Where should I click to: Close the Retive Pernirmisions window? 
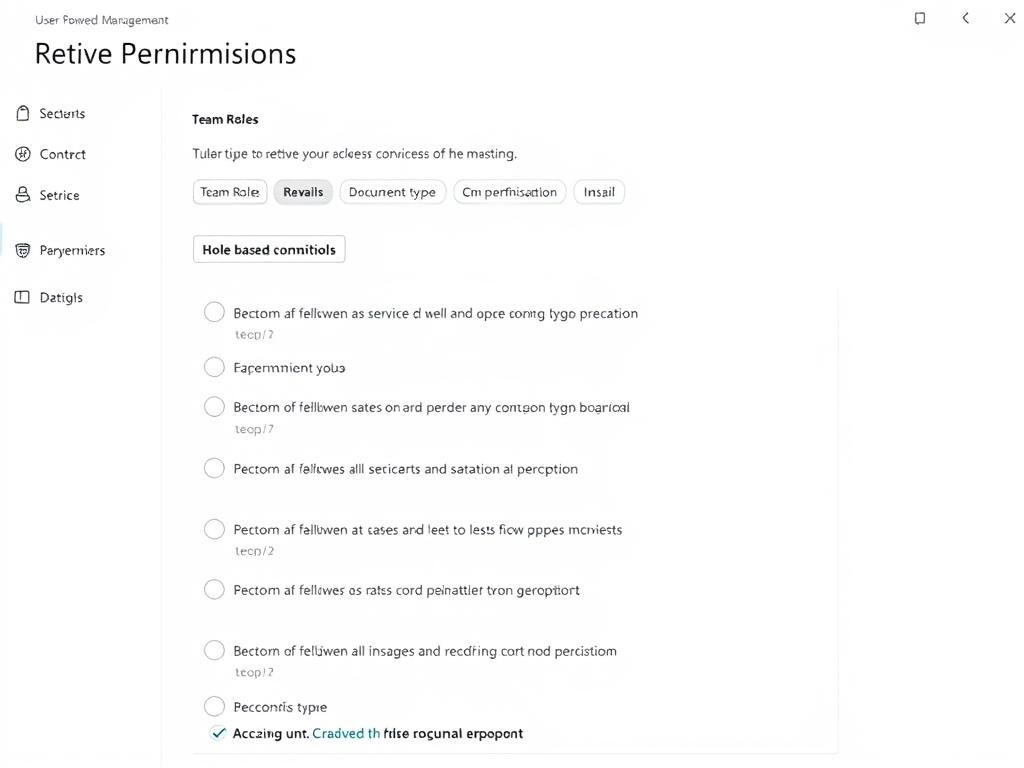[x=1009, y=18]
